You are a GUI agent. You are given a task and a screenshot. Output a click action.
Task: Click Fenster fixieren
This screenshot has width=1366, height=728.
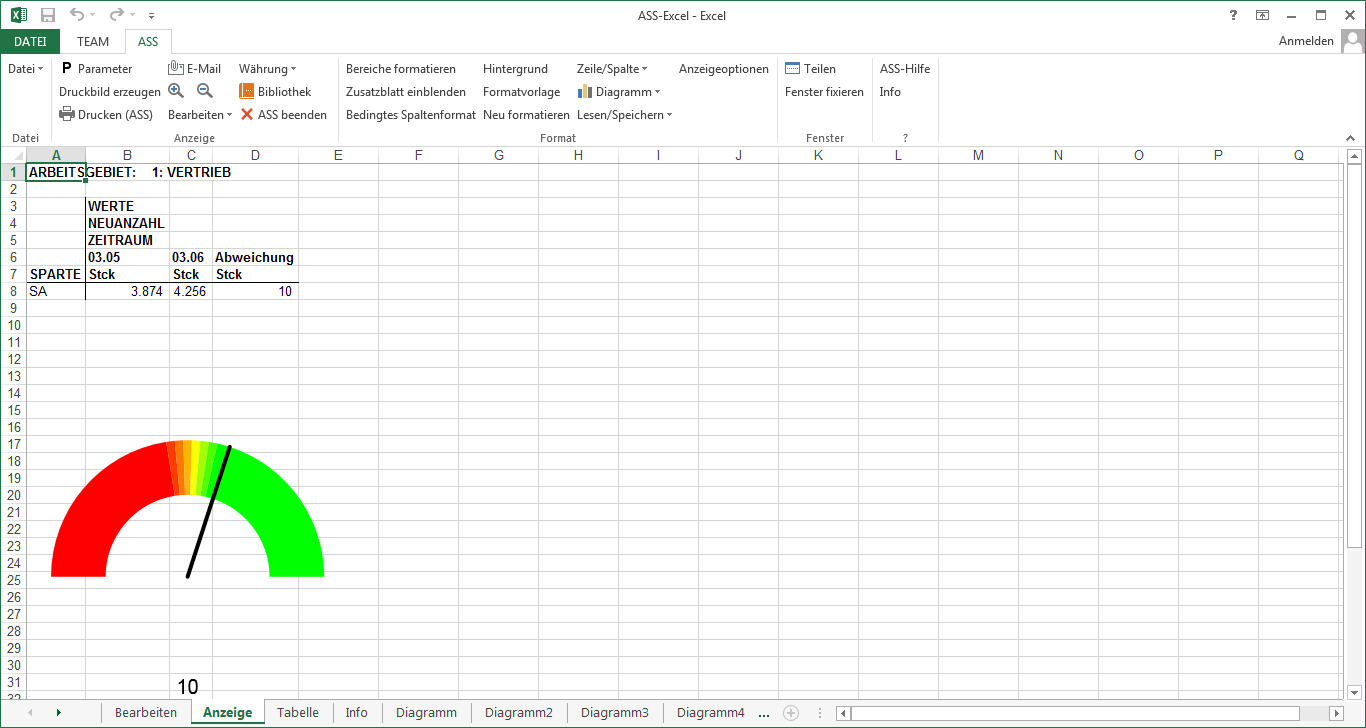pos(824,92)
